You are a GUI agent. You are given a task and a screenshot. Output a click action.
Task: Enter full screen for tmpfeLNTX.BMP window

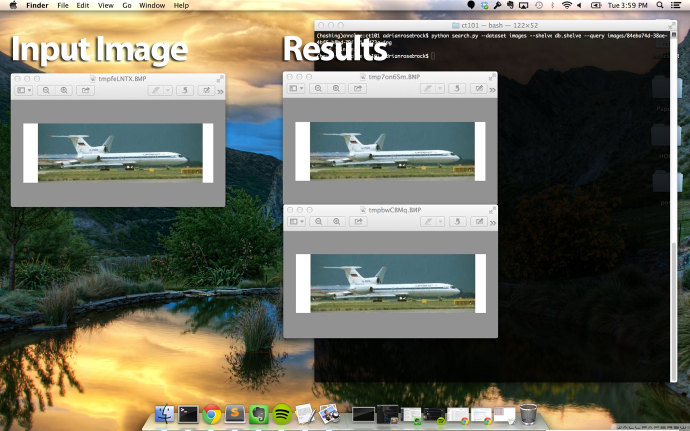tap(220, 78)
